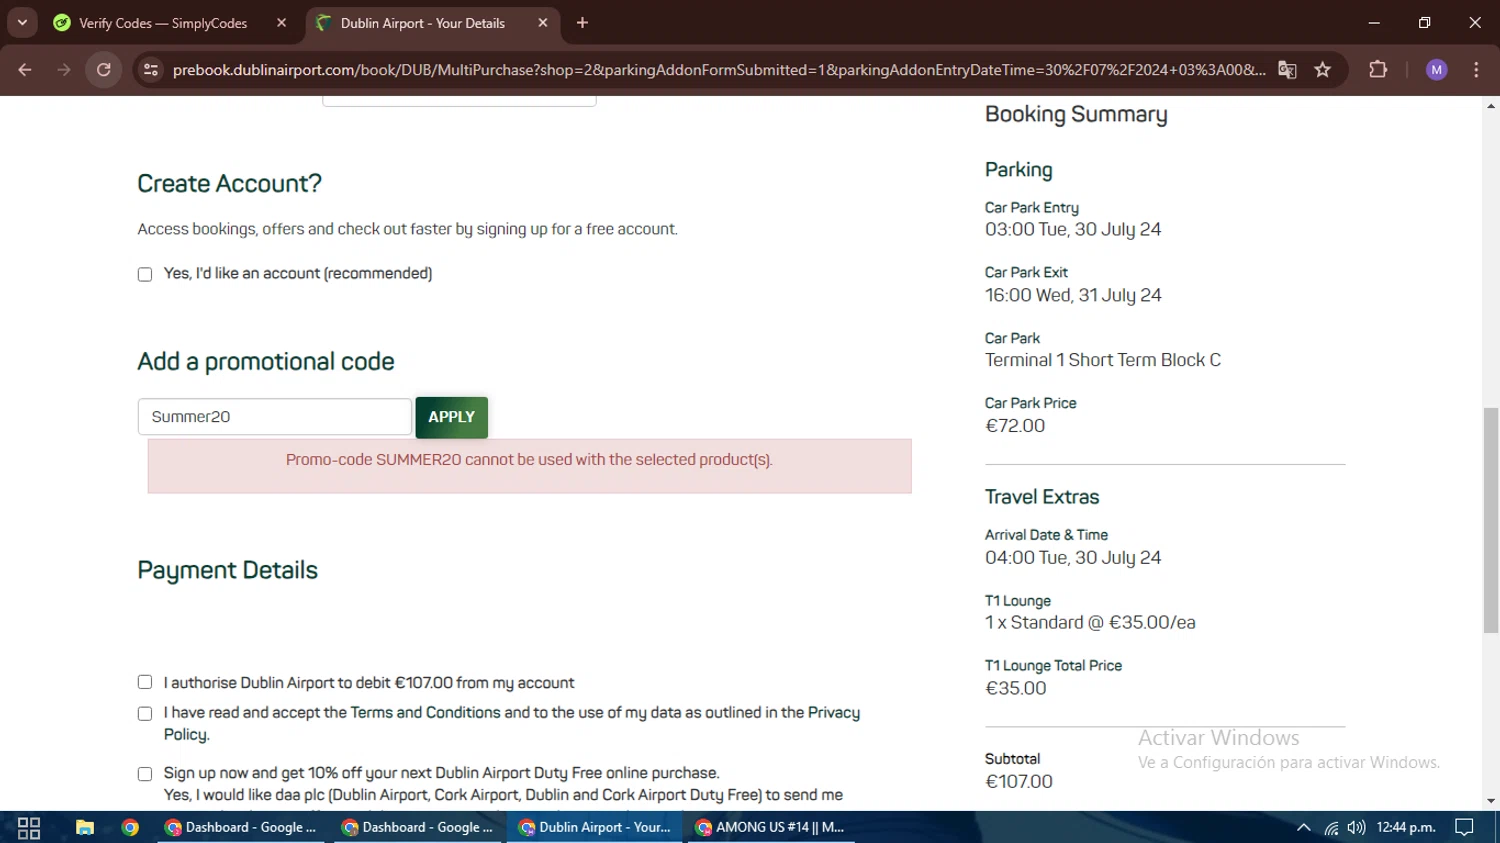Open the extensions puzzle icon
Viewport: 1500px width, 843px height.
coord(1378,70)
